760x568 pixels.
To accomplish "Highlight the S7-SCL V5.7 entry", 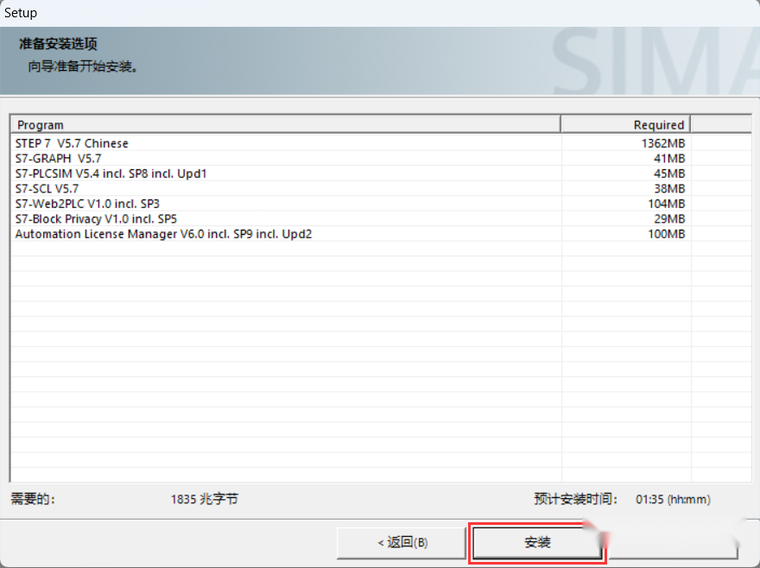I will [47, 188].
